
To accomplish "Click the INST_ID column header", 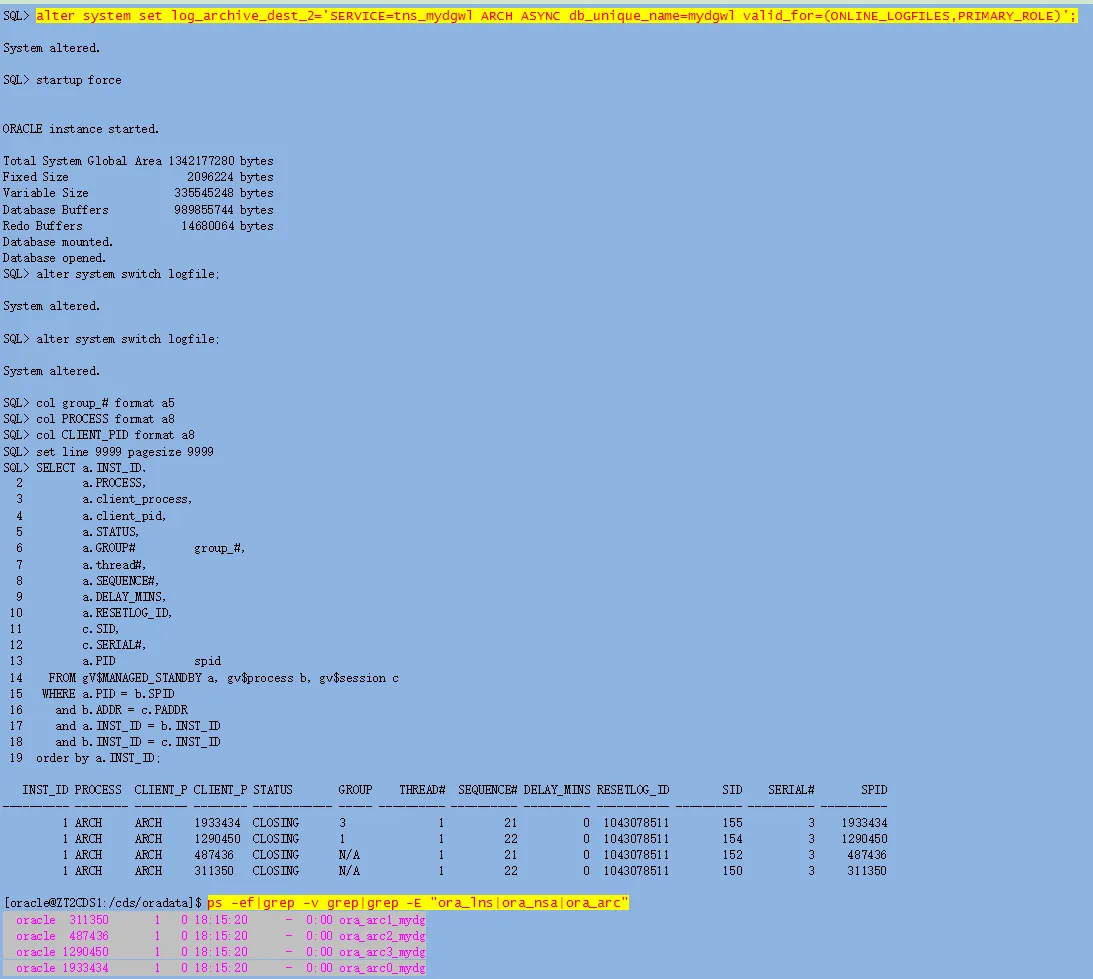I will point(45,790).
